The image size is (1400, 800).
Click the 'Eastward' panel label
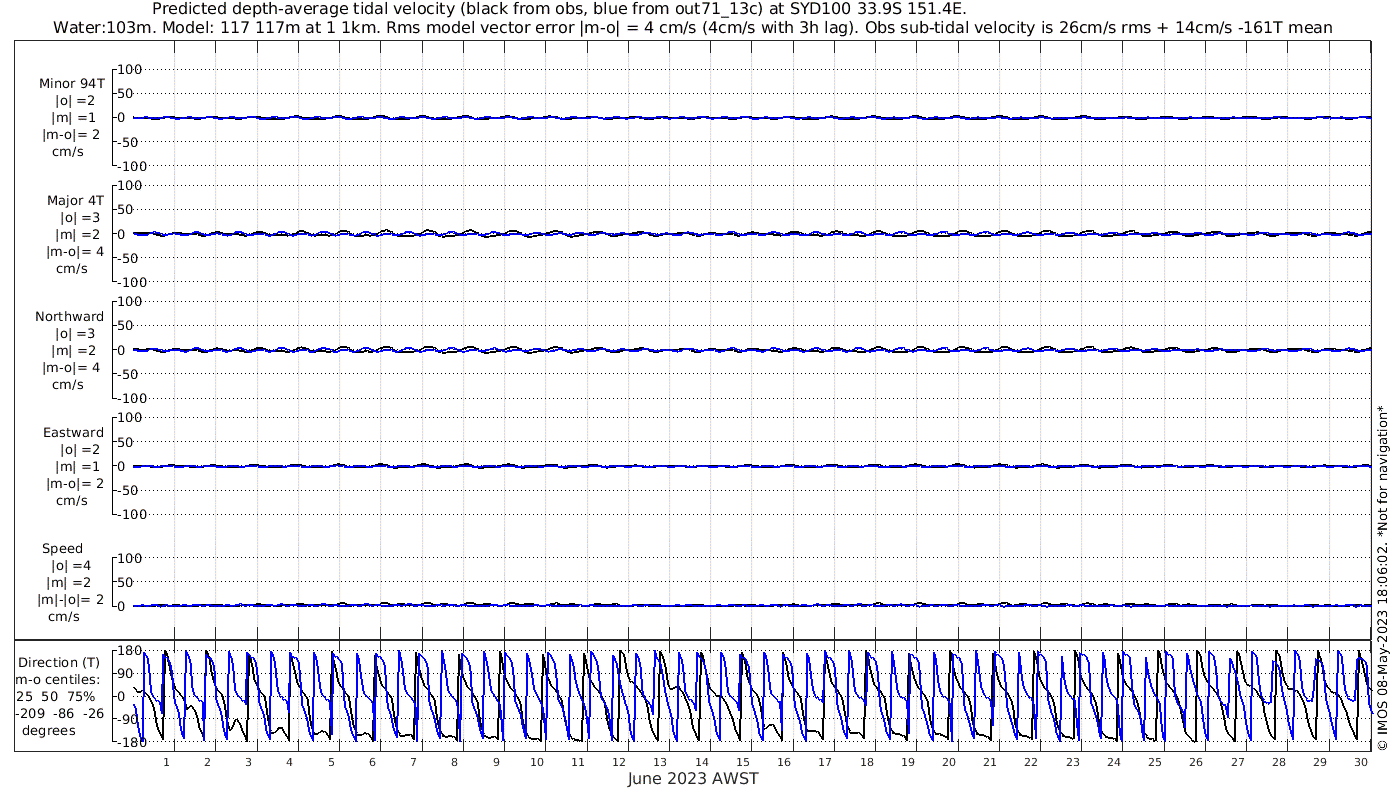74,432
